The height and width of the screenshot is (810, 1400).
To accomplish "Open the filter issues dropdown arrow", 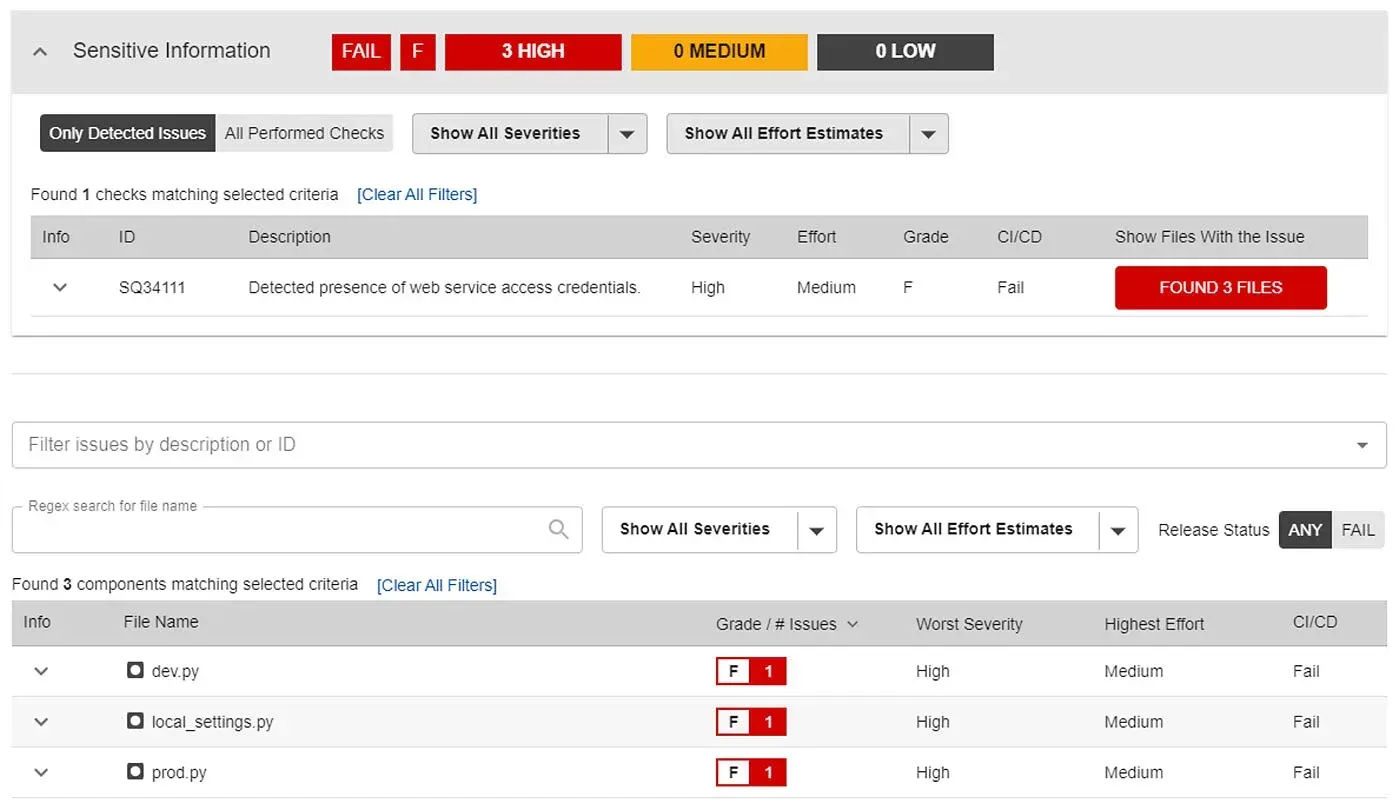I will coord(1361,444).
